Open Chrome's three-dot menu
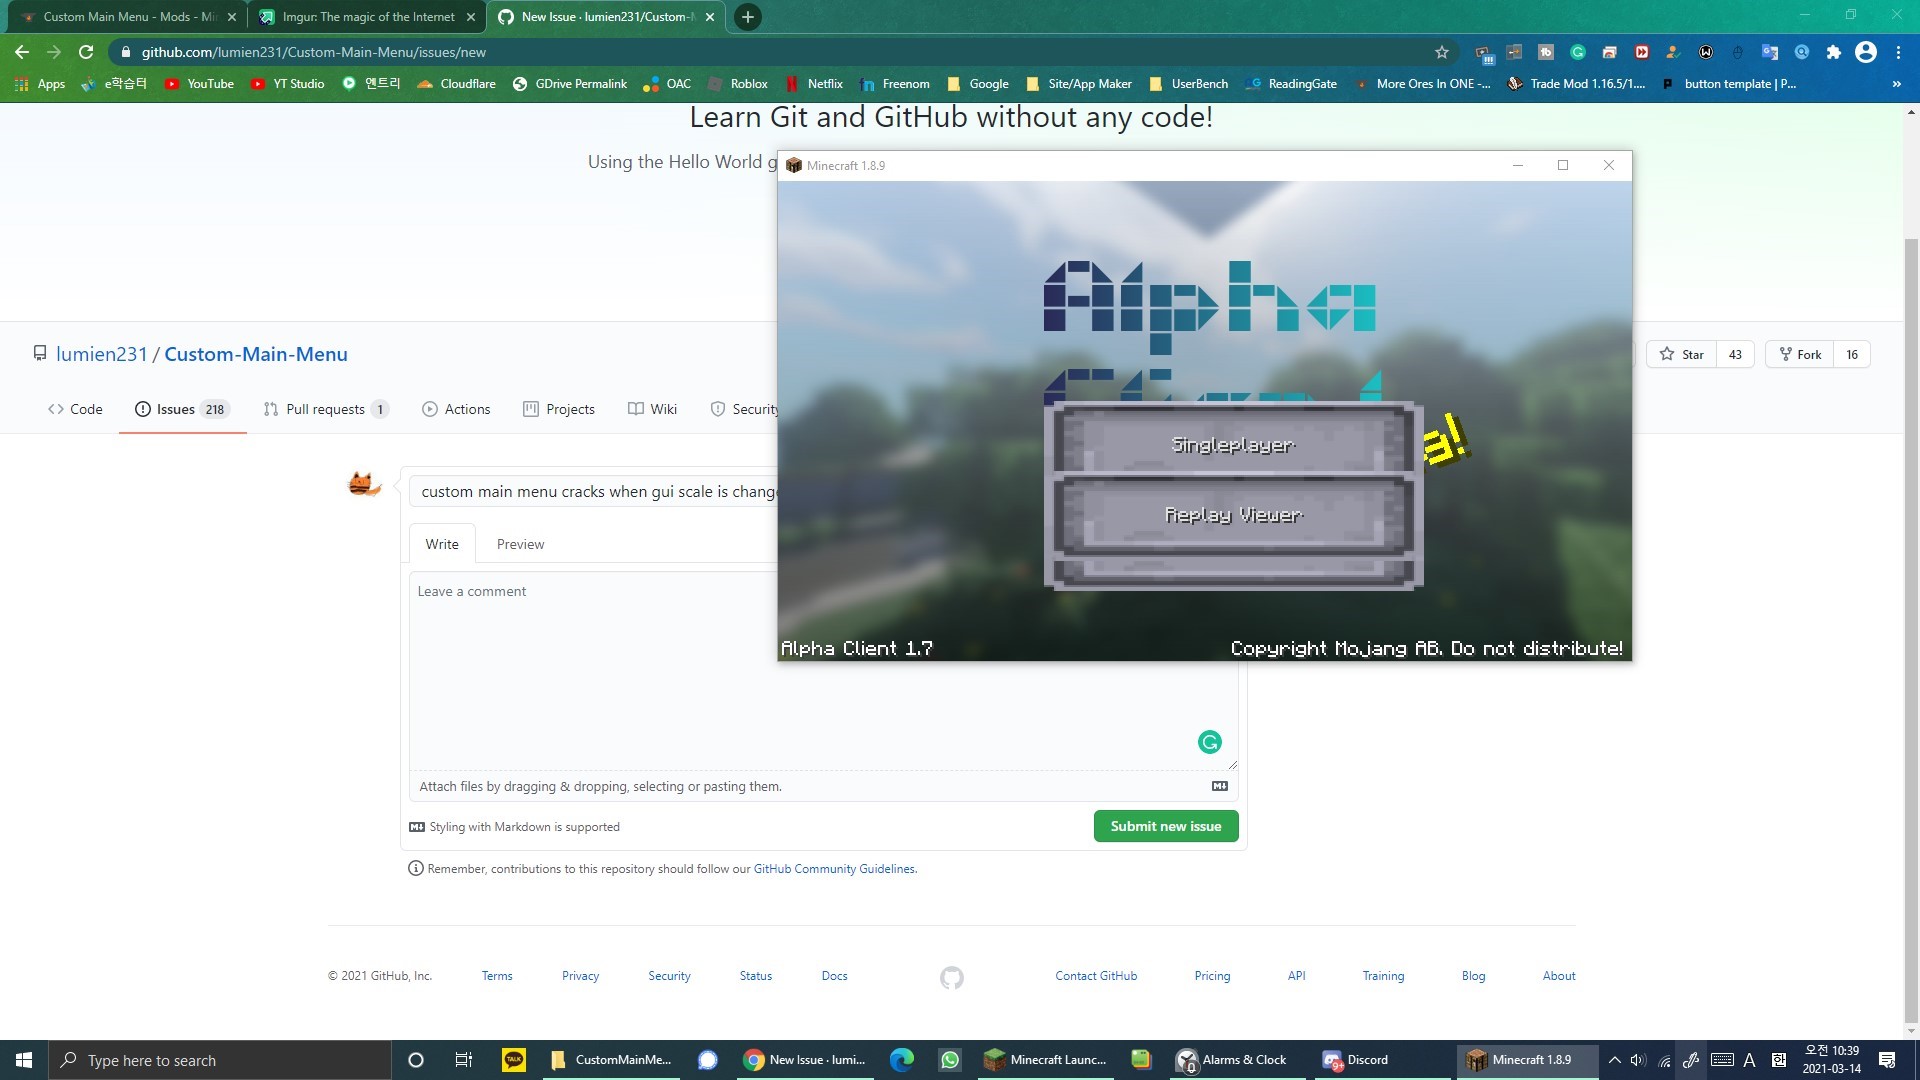Image resolution: width=1920 pixels, height=1080 pixels. pos(1901,52)
